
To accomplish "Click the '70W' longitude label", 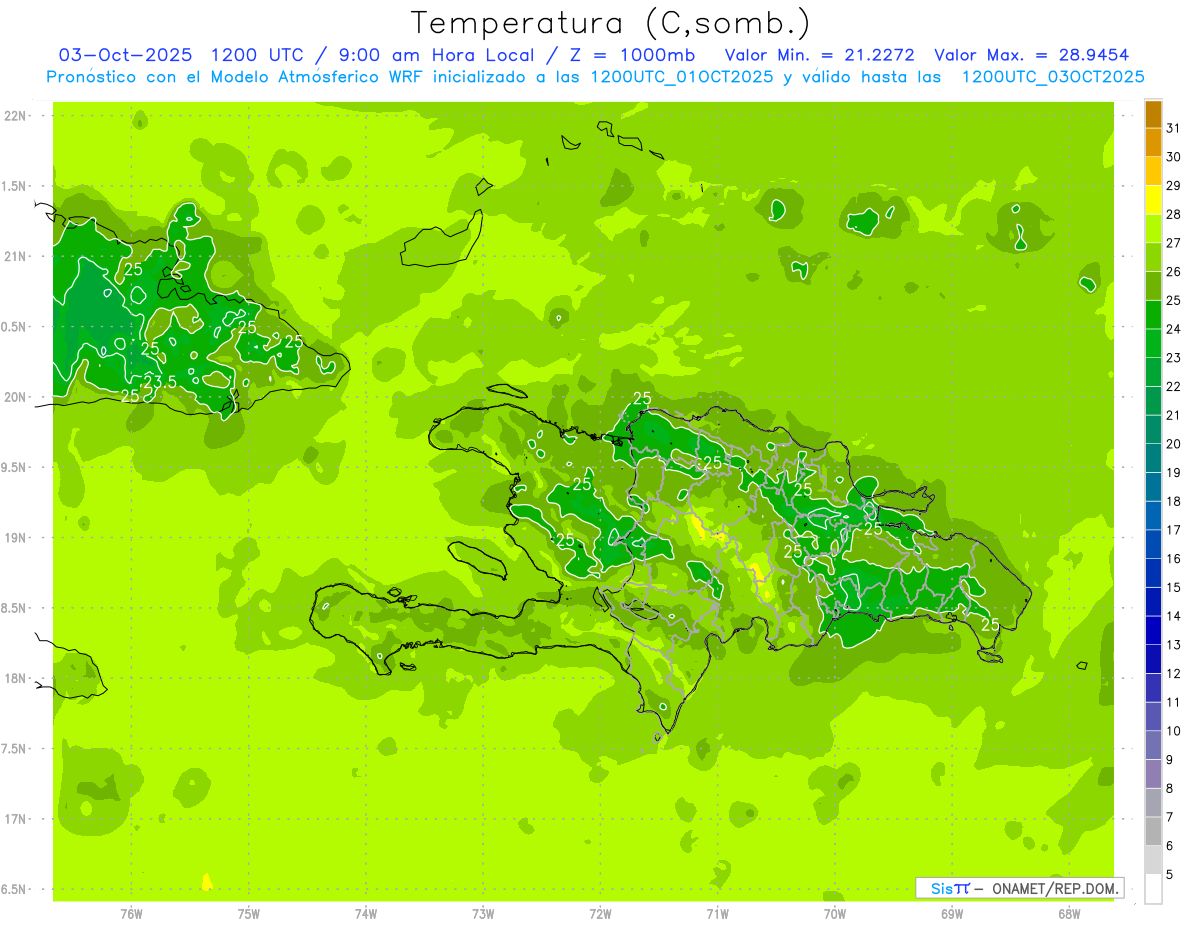I will (x=835, y=913).
